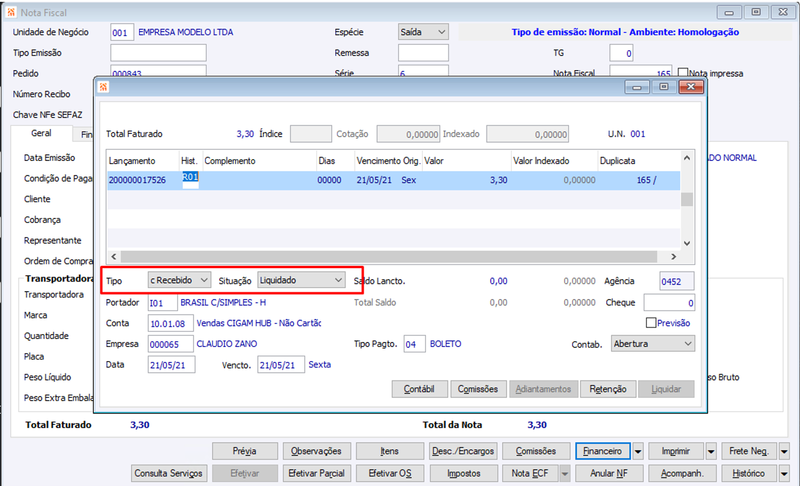Screen dimensions: 800x486
Task: Click the Financeiro button
Action: point(603,451)
